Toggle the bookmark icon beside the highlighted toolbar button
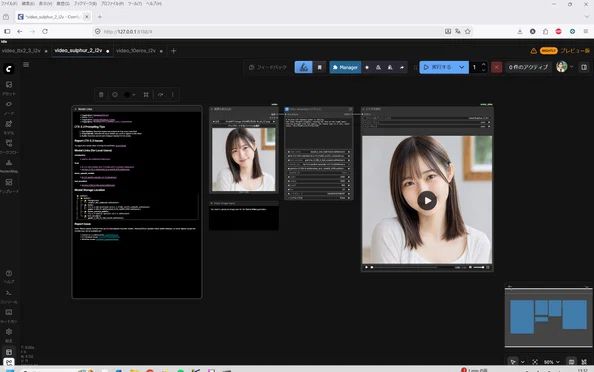 coord(319,67)
